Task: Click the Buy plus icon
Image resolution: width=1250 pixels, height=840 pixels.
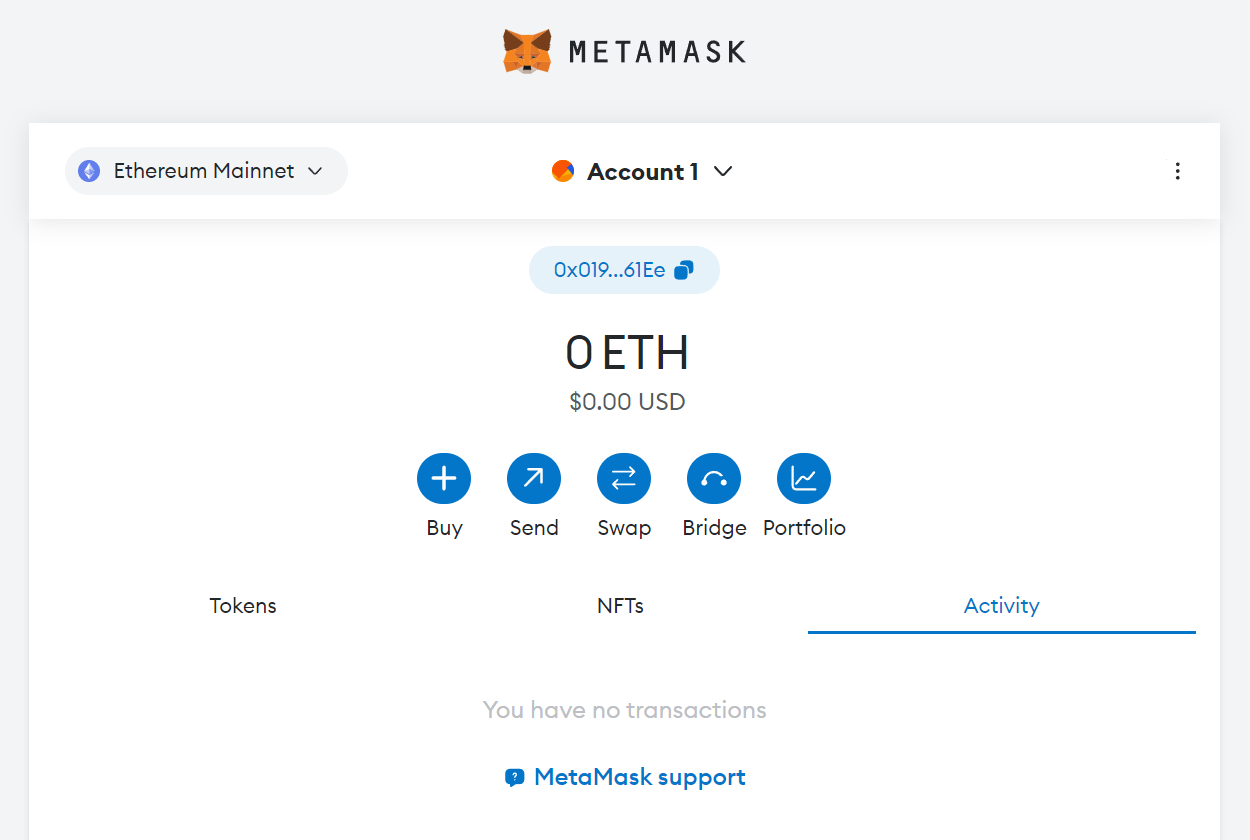Action: click(444, 479)
